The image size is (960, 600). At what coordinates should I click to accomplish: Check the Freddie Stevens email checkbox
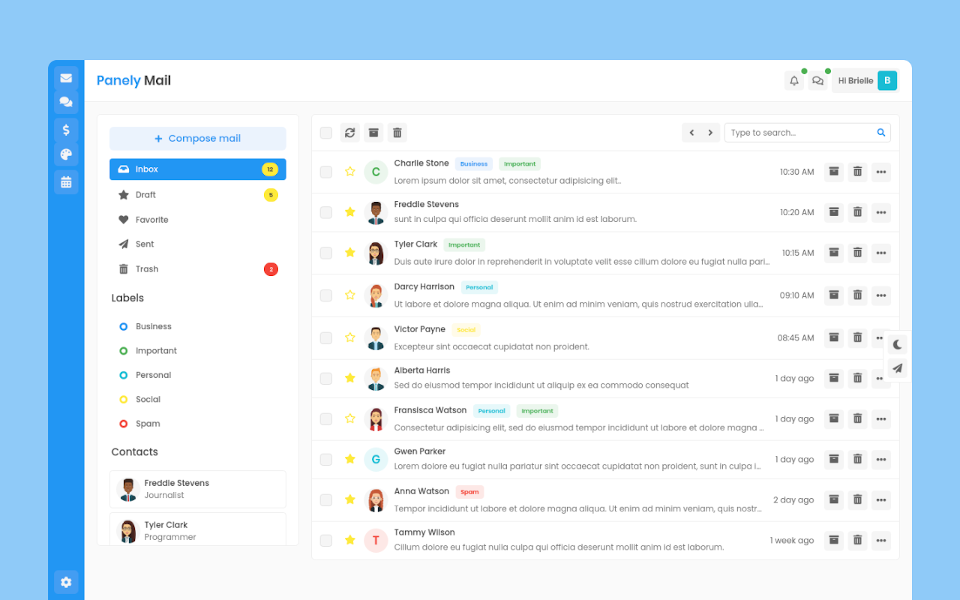point(326,212)
